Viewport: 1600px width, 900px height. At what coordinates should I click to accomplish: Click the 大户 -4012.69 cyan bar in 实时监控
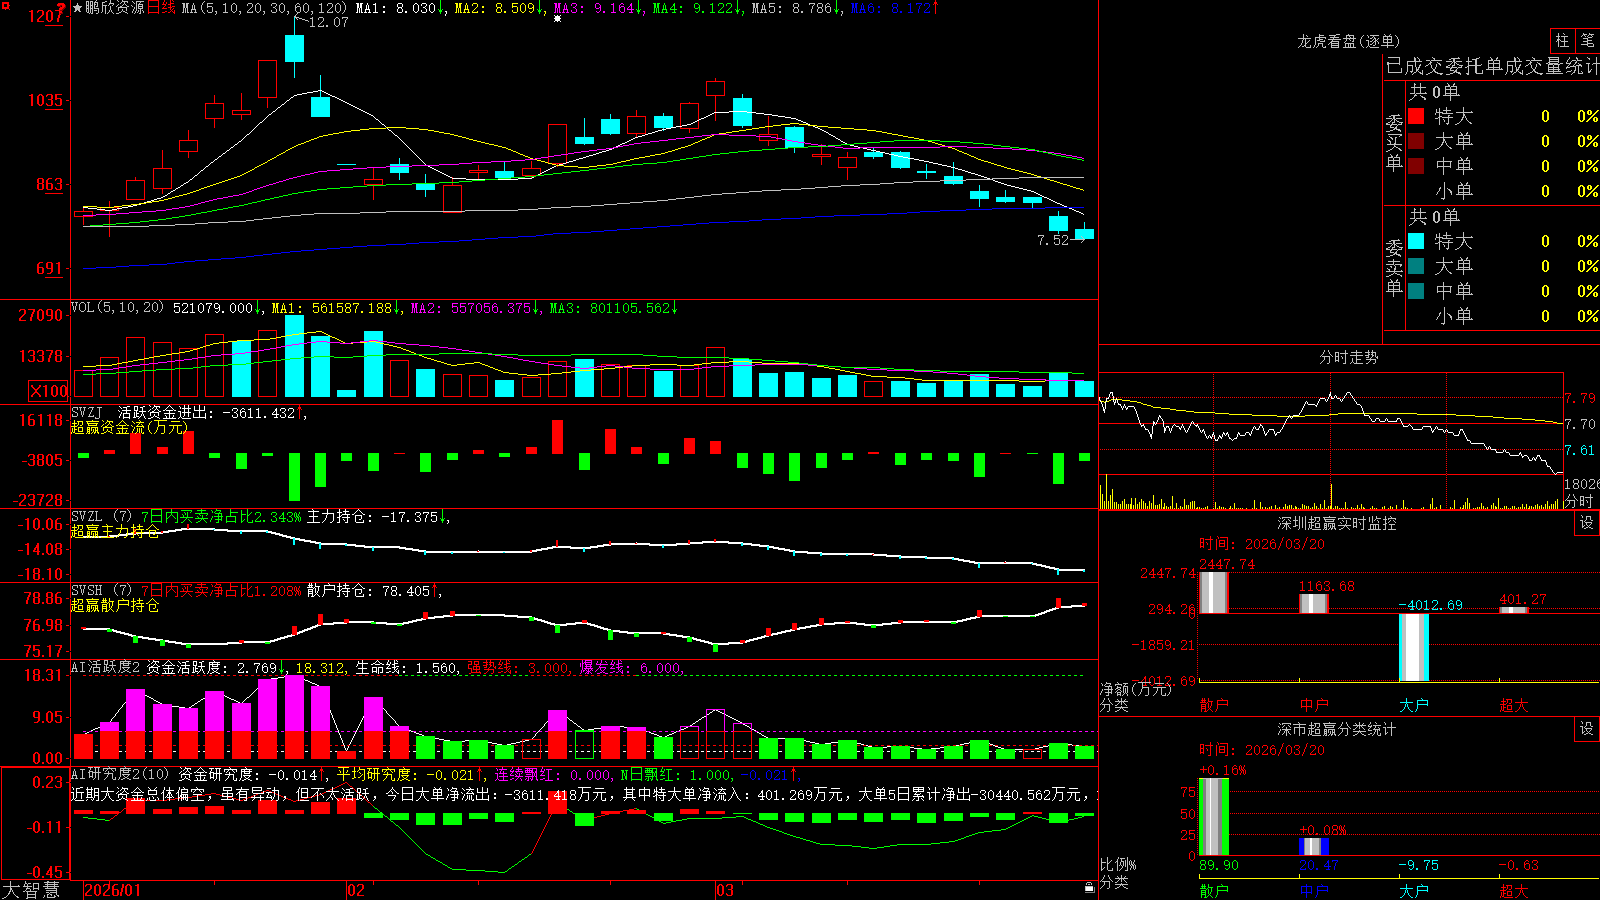coord(1414,647)
